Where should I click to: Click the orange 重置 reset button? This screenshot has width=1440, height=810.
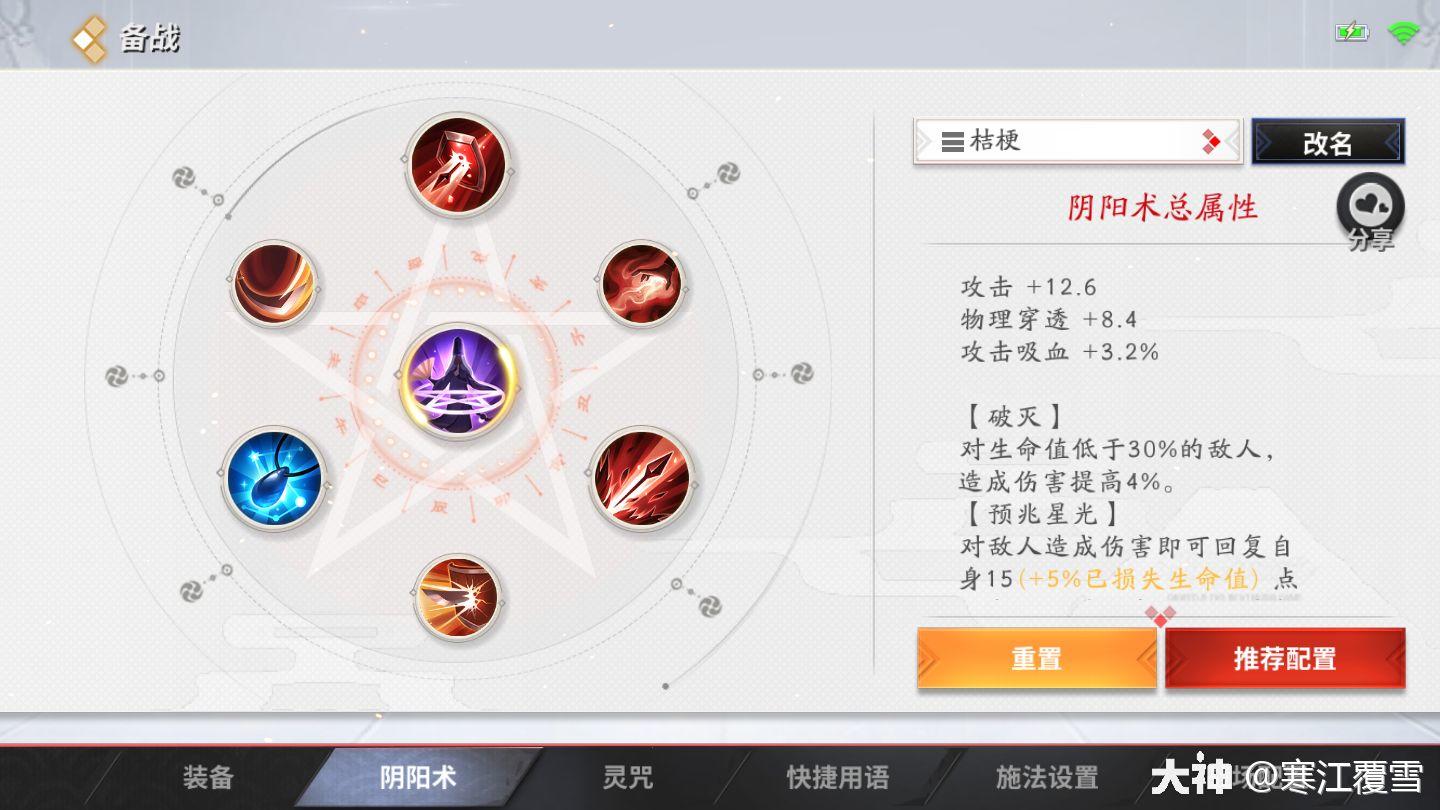pyautogui.click(x=1037, y=659)
